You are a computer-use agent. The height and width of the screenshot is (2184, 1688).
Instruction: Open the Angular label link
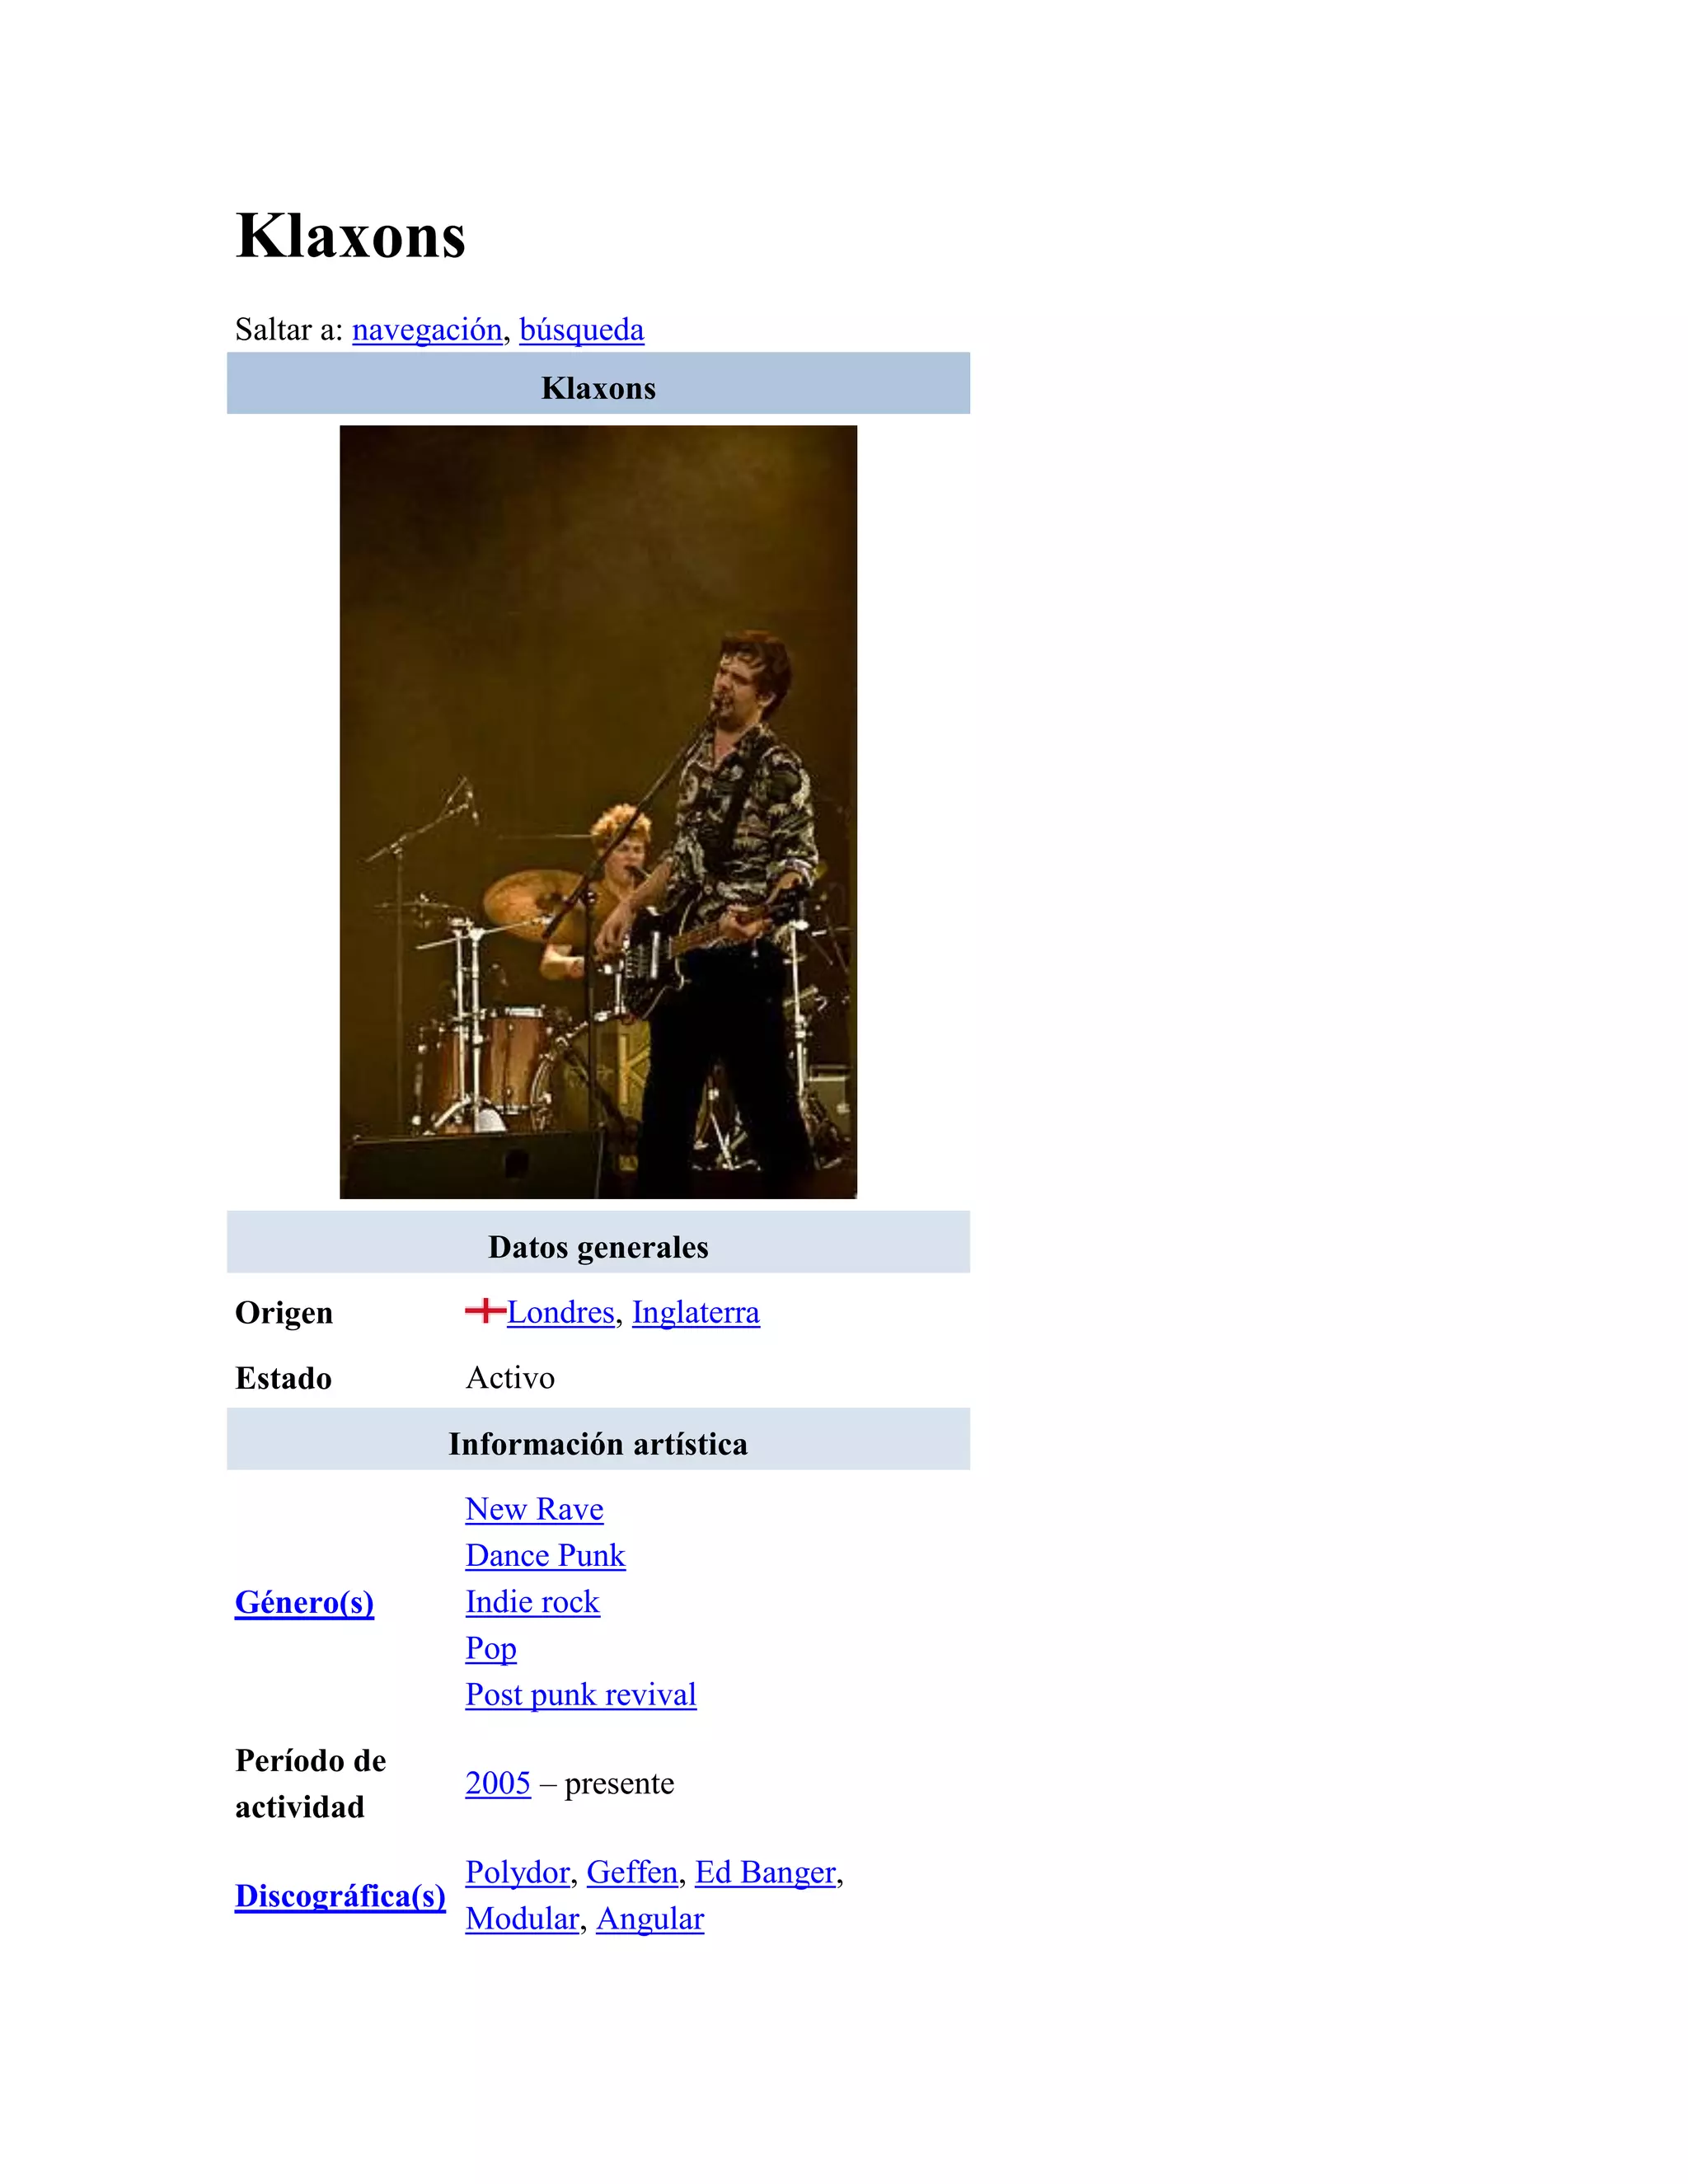point(650,1919)
